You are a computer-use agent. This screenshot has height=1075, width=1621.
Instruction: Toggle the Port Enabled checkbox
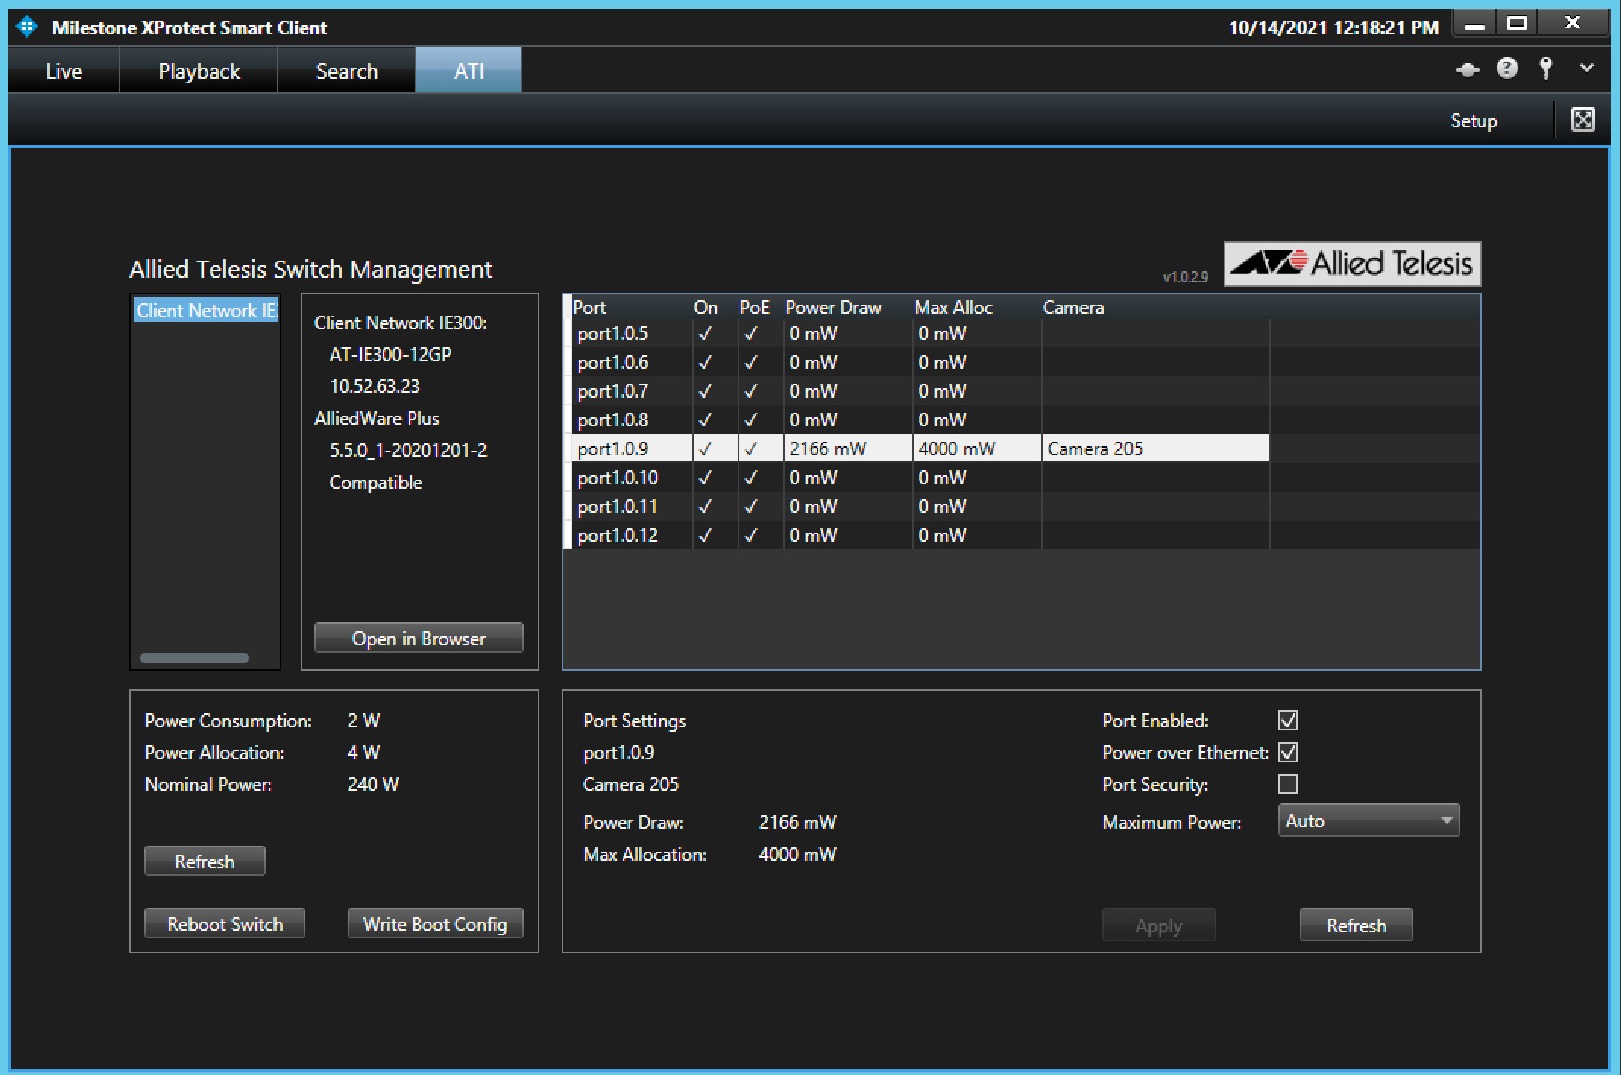coord(1288,720)
